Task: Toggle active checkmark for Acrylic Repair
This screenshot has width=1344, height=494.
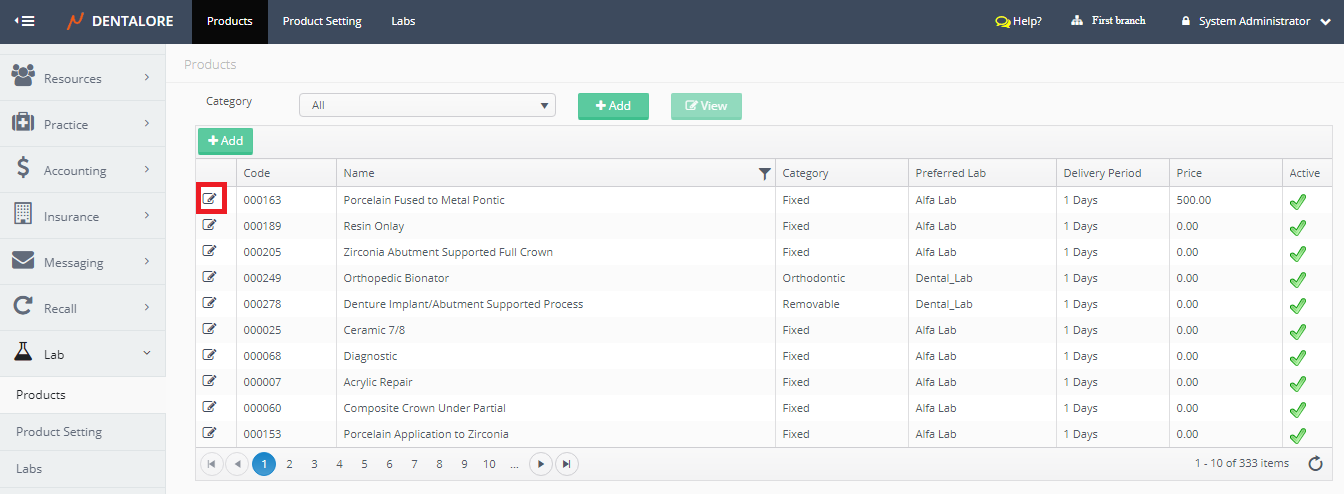Action: pyautogui.click(x=1298, y=383)
